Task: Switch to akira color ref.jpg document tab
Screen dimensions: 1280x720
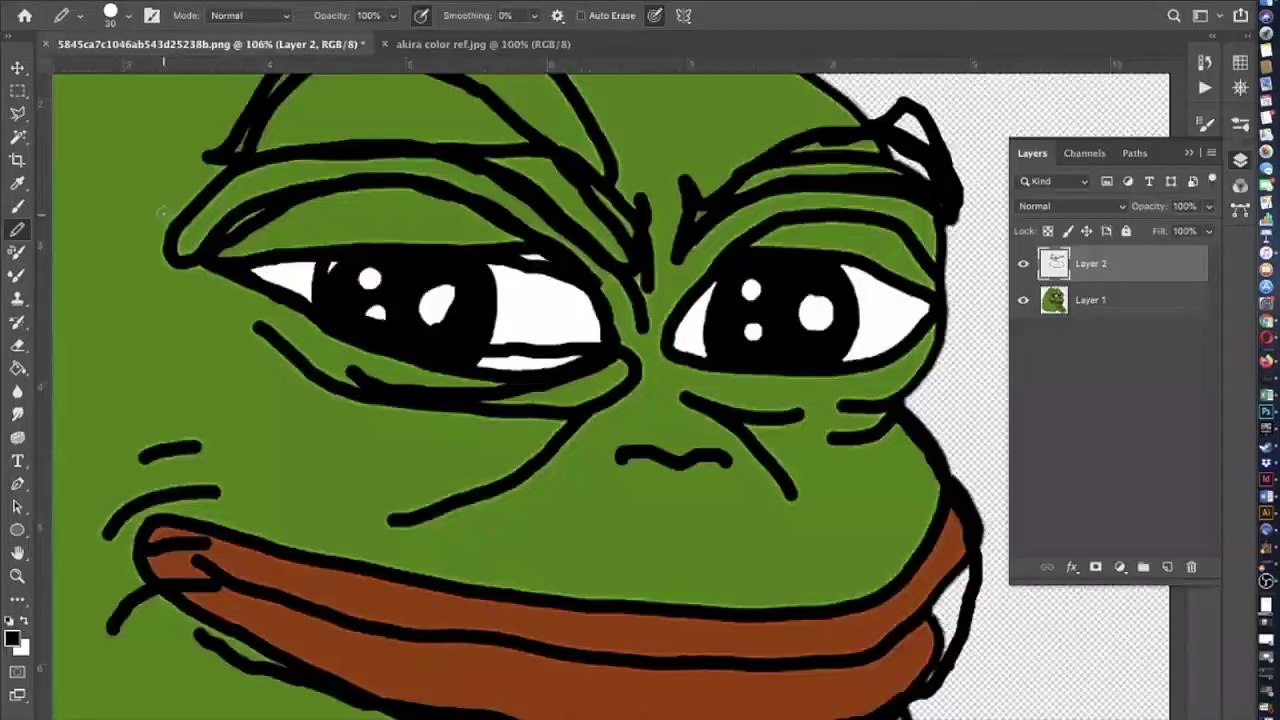Action: pyautogui.click(x=483, y=44)
